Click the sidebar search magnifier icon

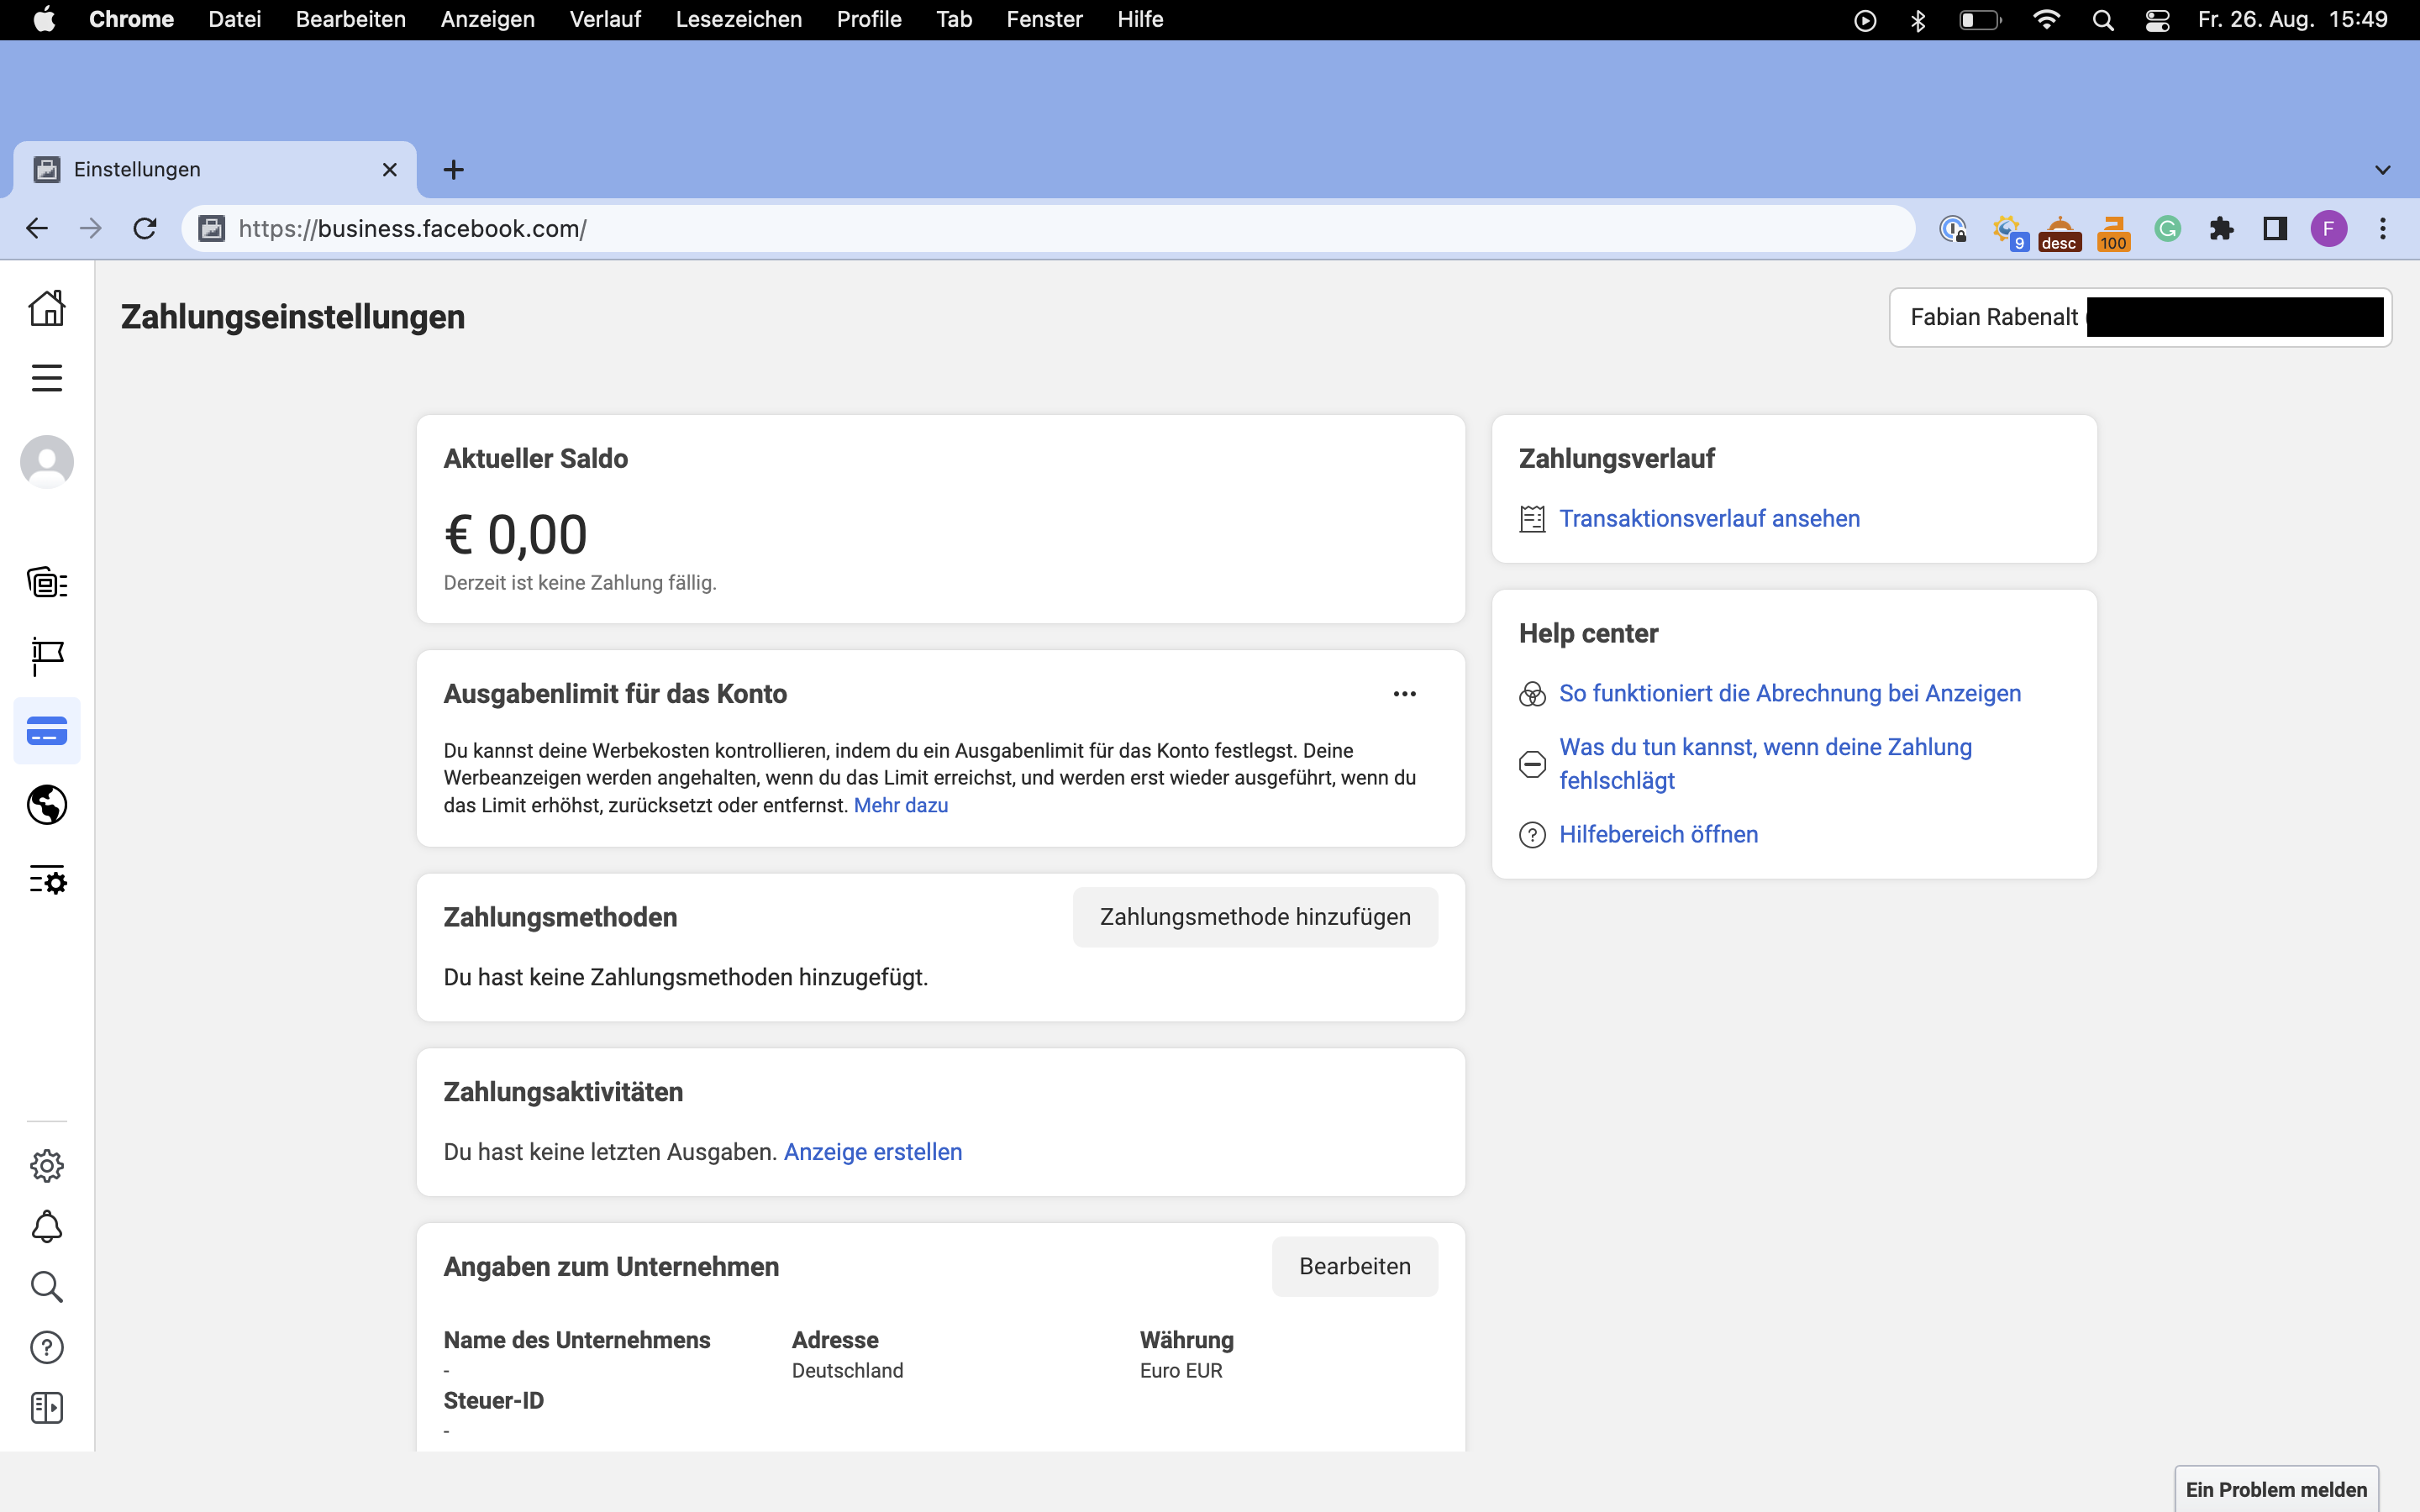click(x=47, y=1287)
